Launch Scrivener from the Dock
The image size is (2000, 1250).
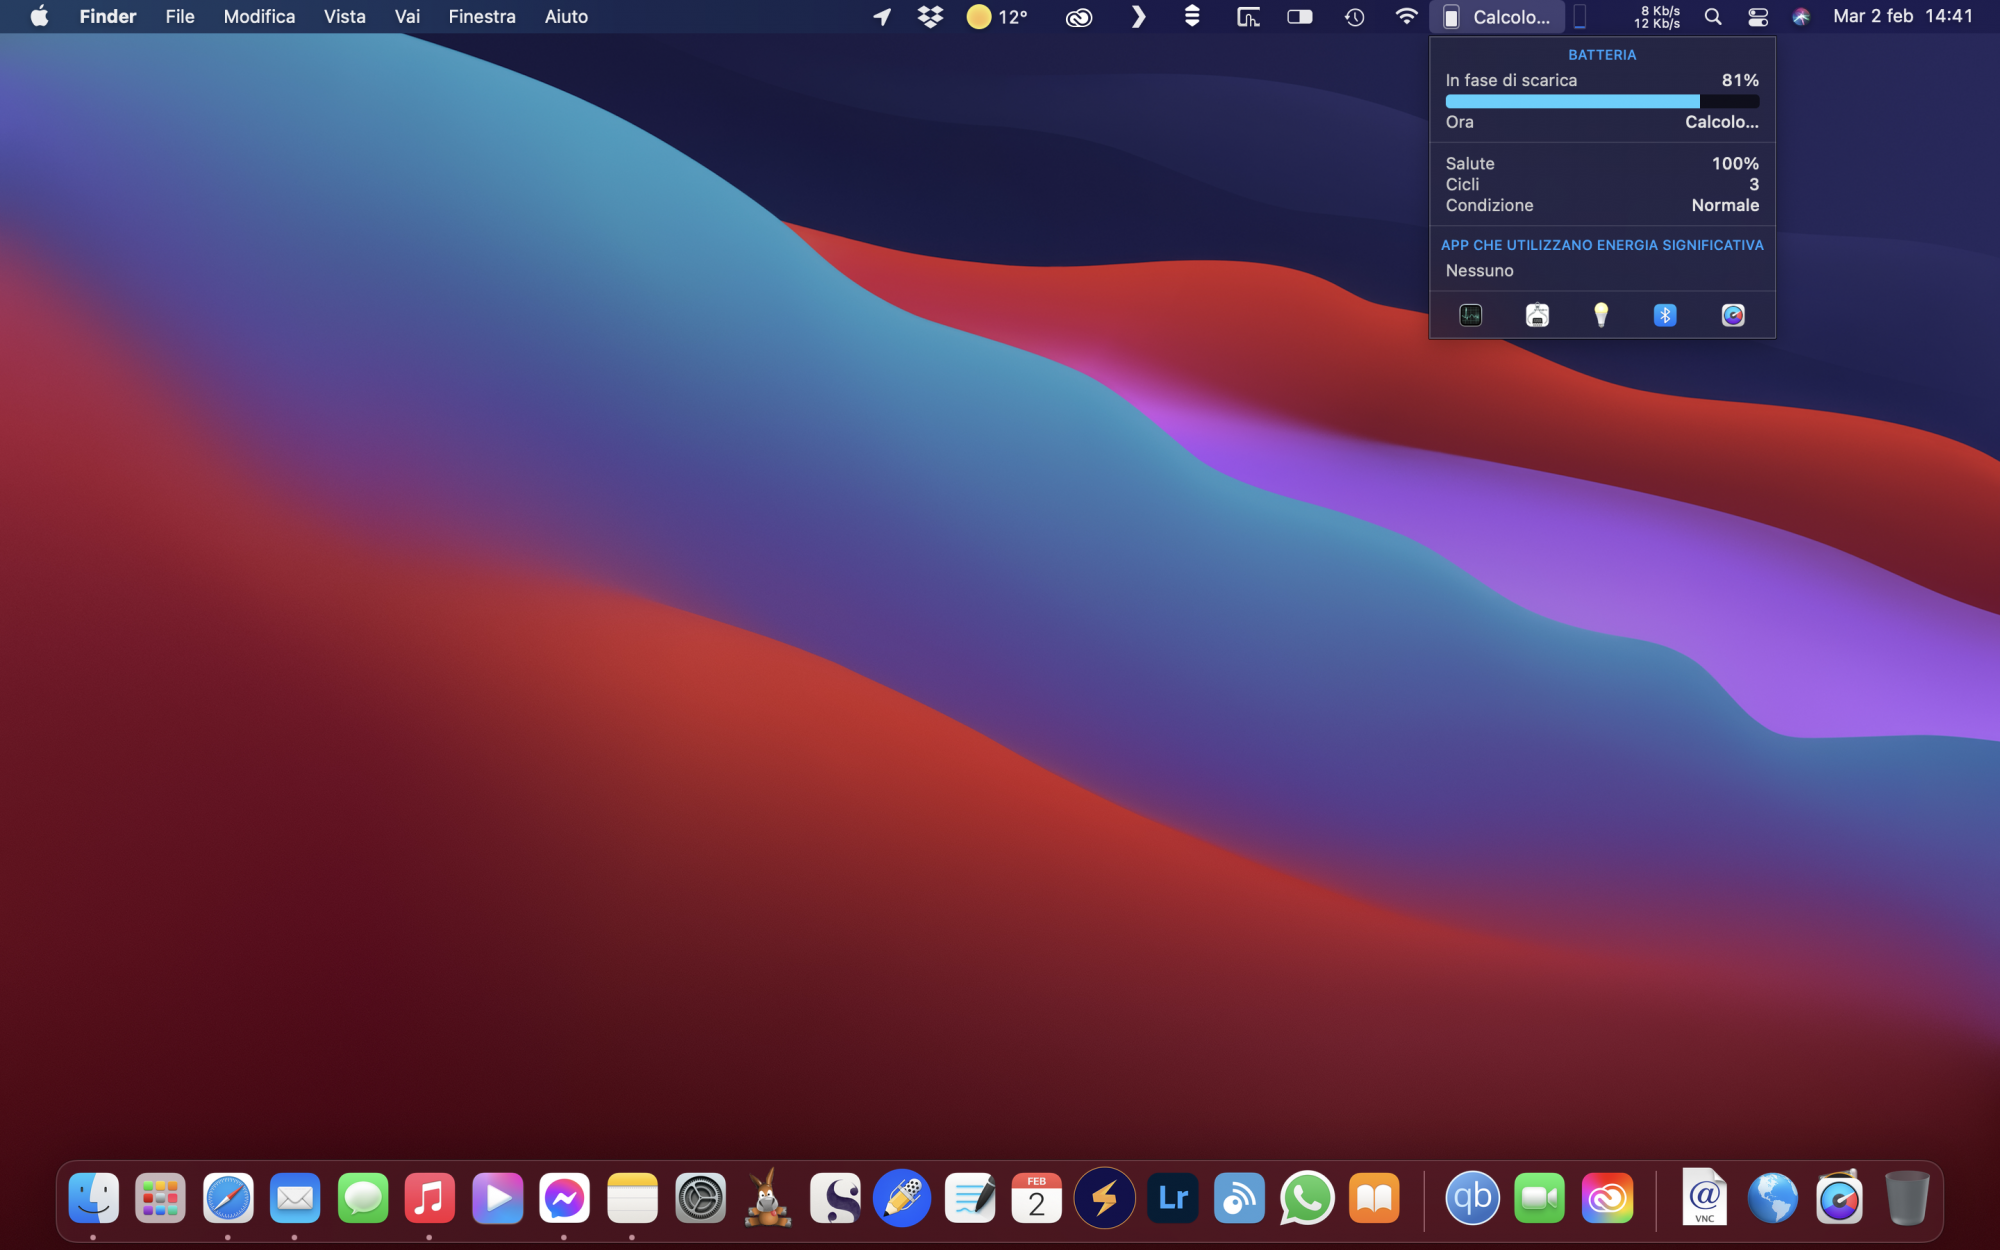pyautogui.click(x=835, y=1198)
